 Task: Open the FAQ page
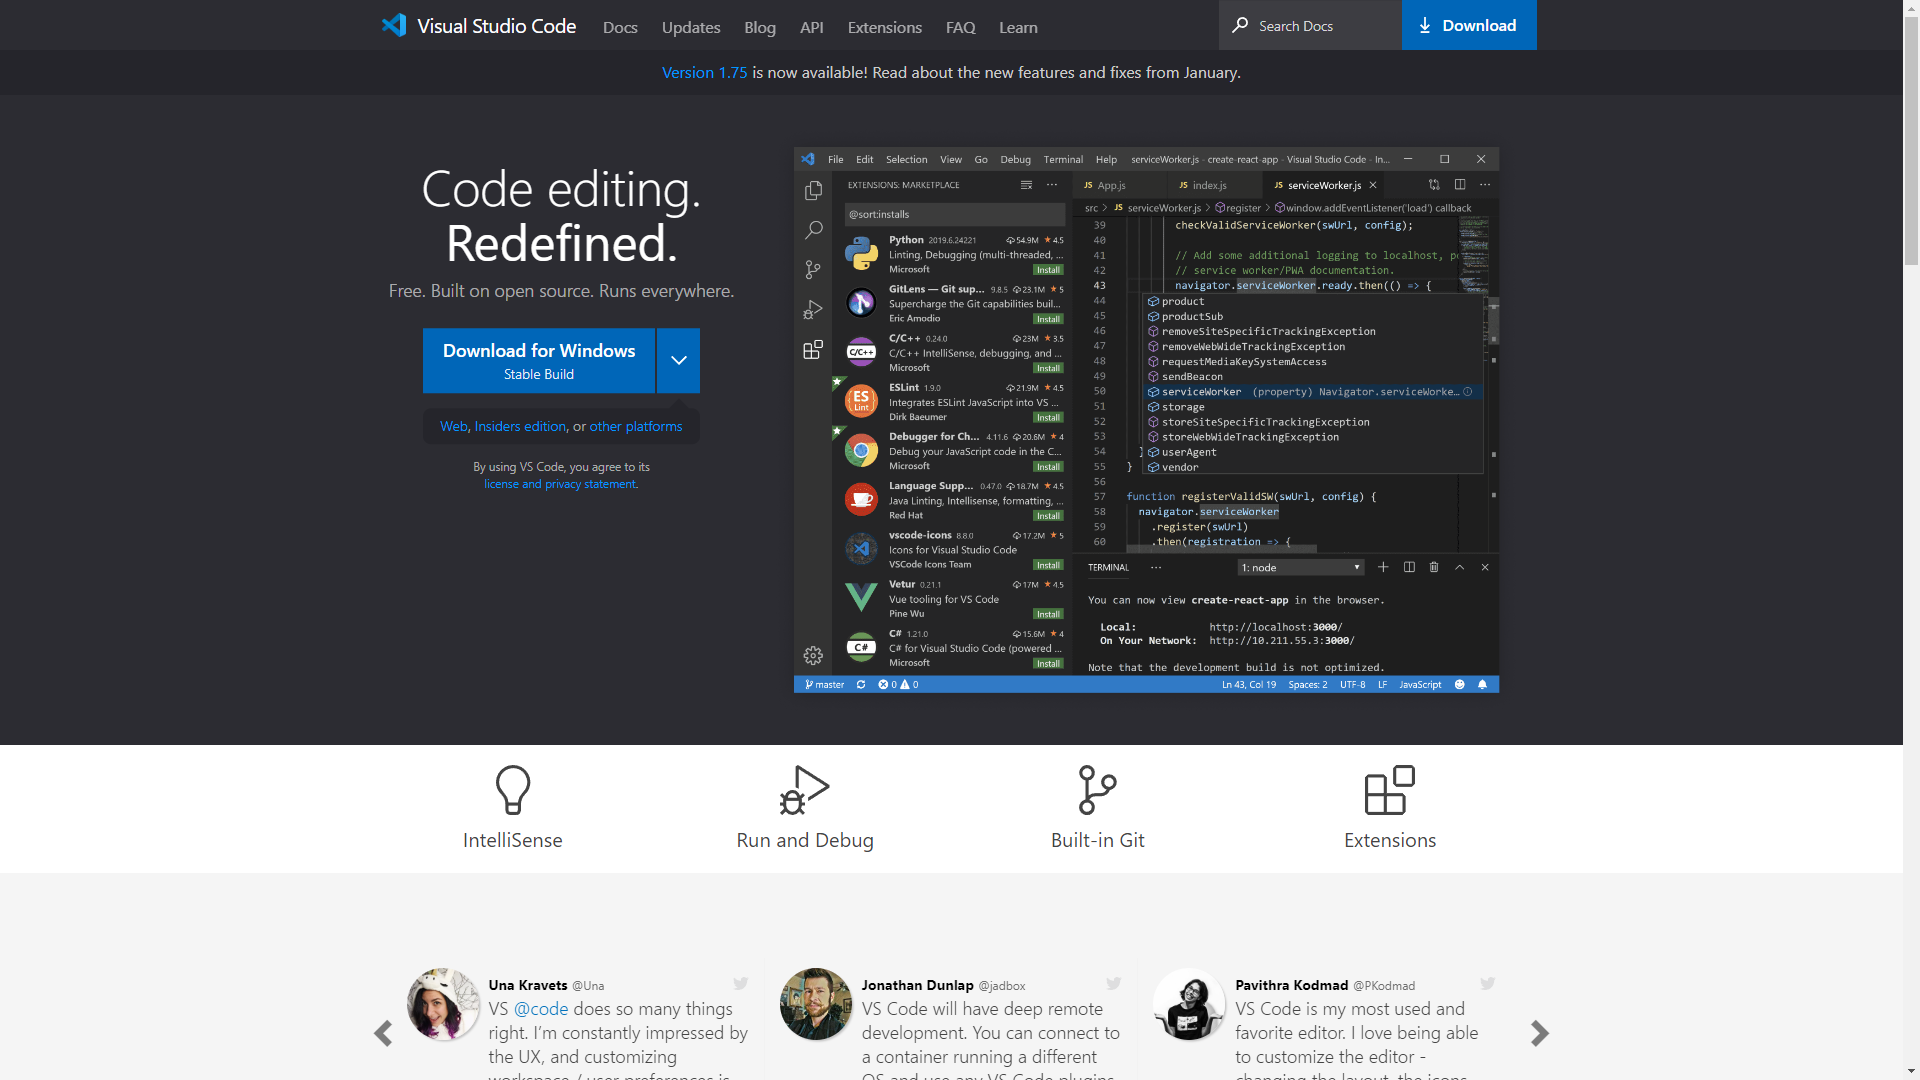961,27
